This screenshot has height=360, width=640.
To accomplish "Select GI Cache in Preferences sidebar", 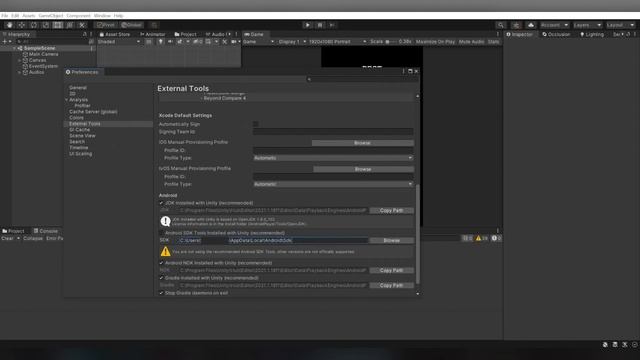I will click(80, 130).
